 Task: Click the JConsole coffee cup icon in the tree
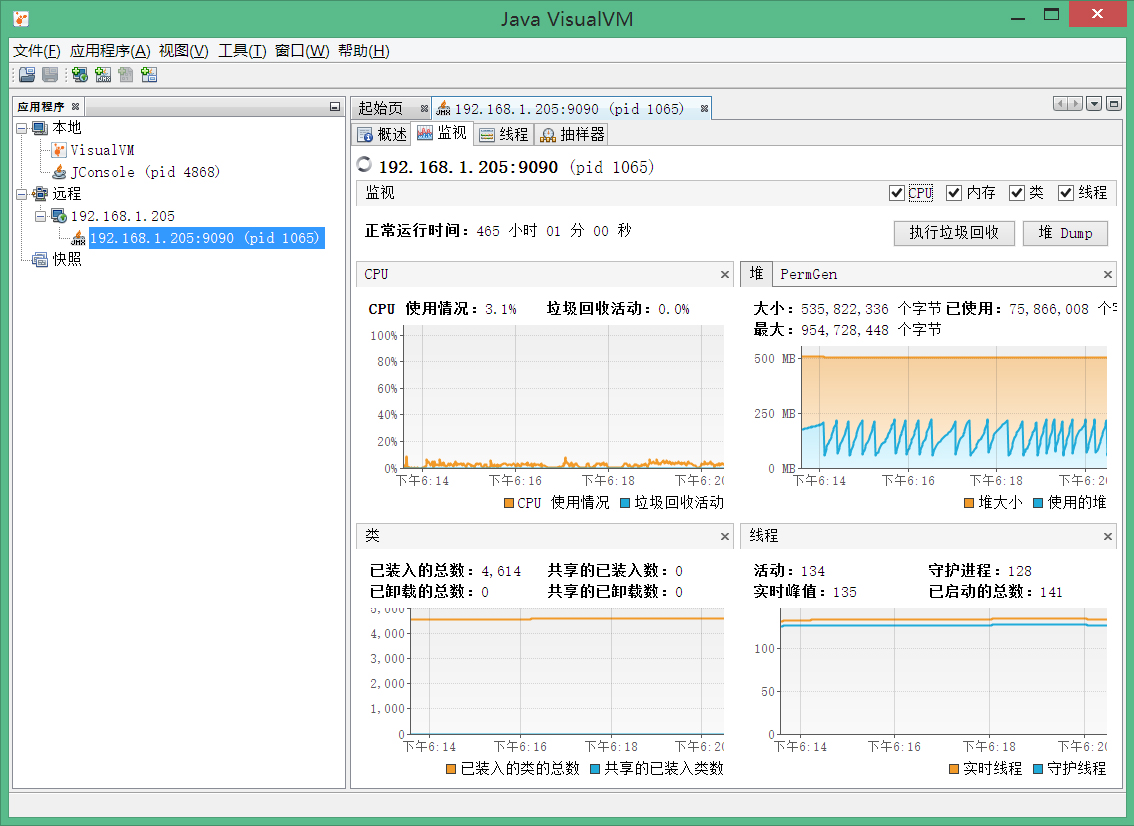(59, 172)
